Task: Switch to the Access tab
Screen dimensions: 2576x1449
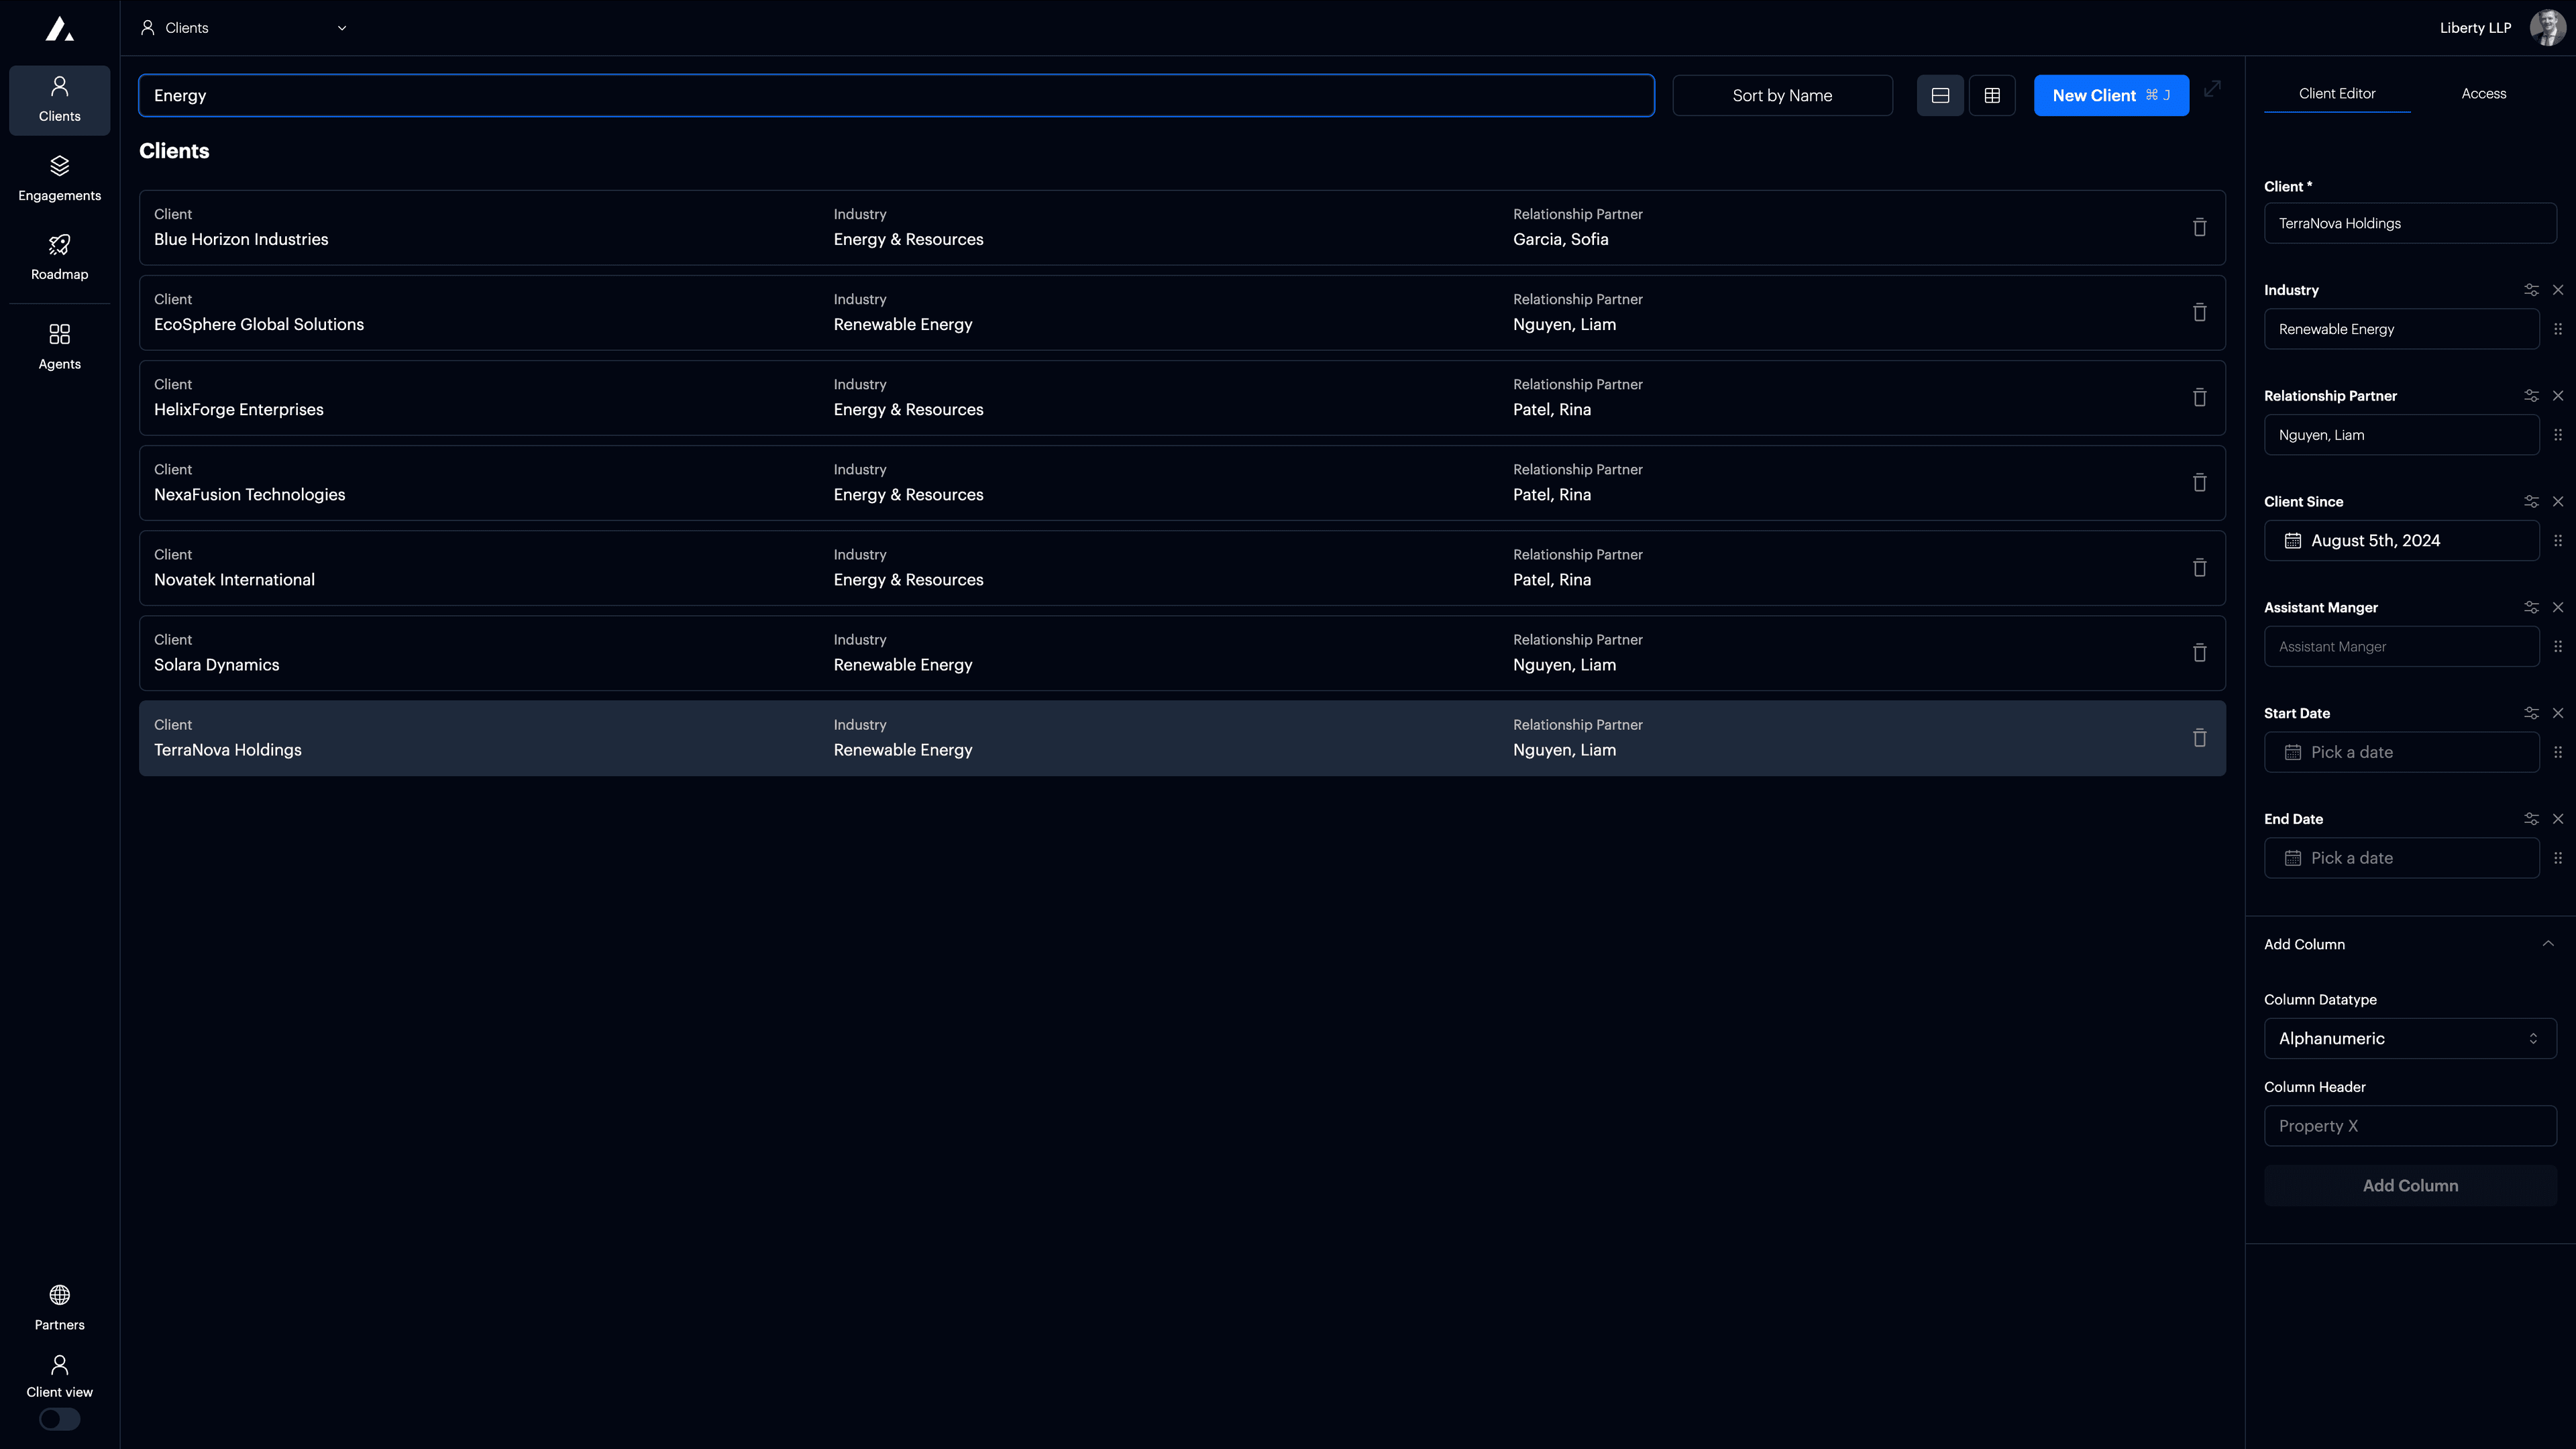Action: [x=2483, y=94]
